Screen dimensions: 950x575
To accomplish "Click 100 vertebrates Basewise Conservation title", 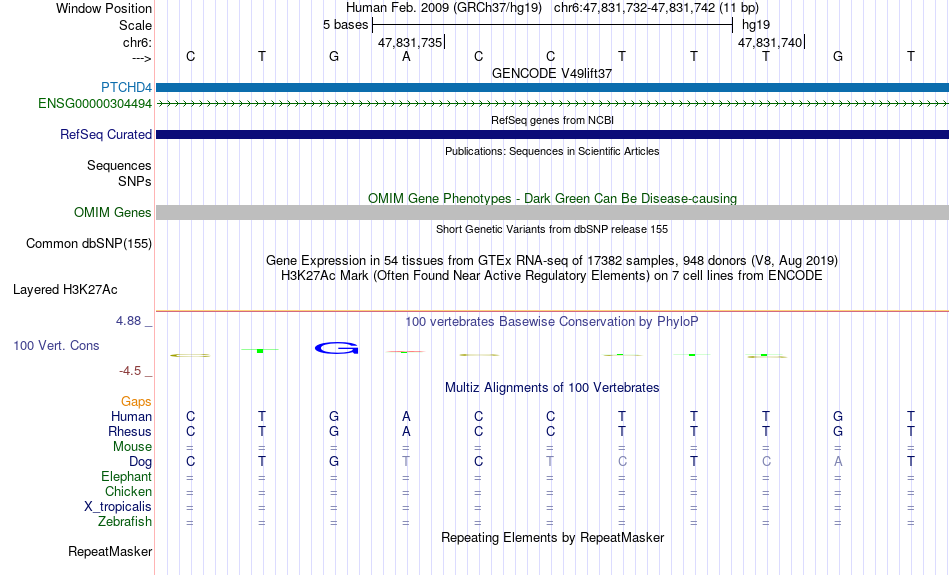I will tap(552, 322).
